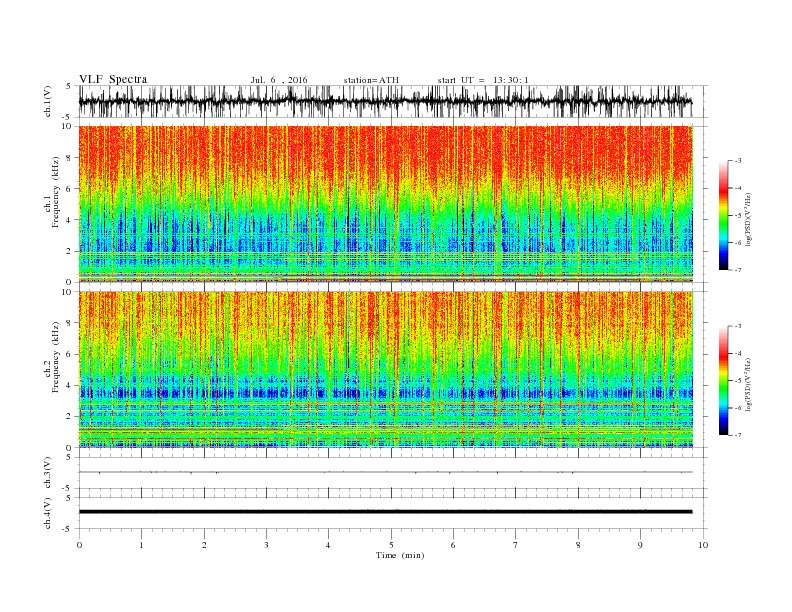Click the ch.2 spectrogram color scale bar

pos(723,380)
